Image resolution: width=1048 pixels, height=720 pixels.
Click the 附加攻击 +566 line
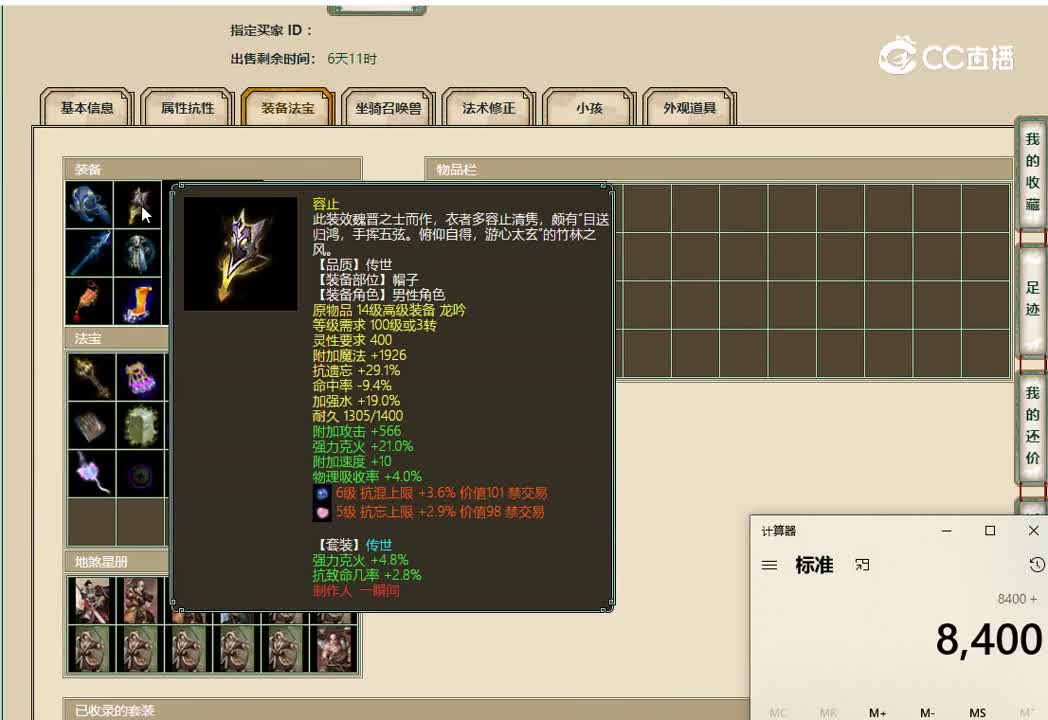356,431
